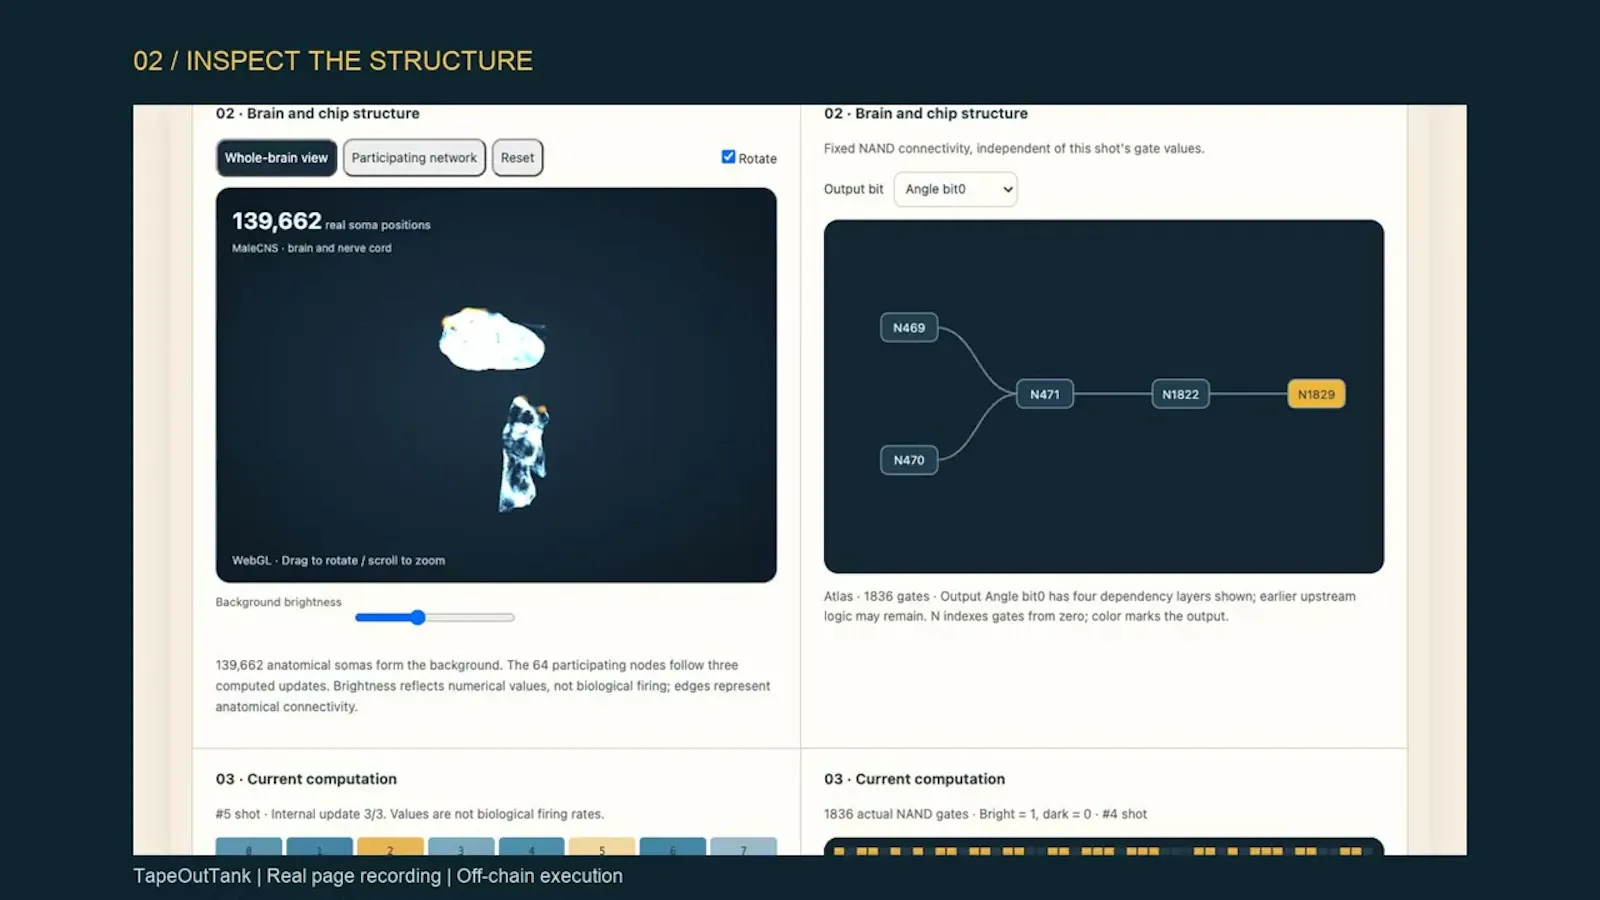Click the 'Background brightness' label
Viewport: 1600px width, 900px height.
278,602
